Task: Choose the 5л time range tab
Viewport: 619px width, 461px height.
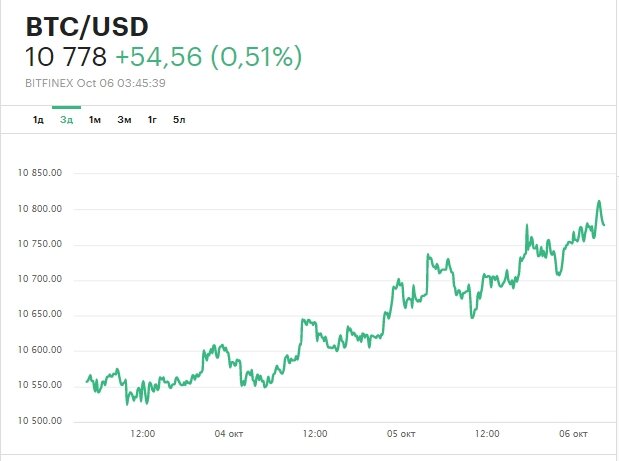Action: (x=179, y=120)
